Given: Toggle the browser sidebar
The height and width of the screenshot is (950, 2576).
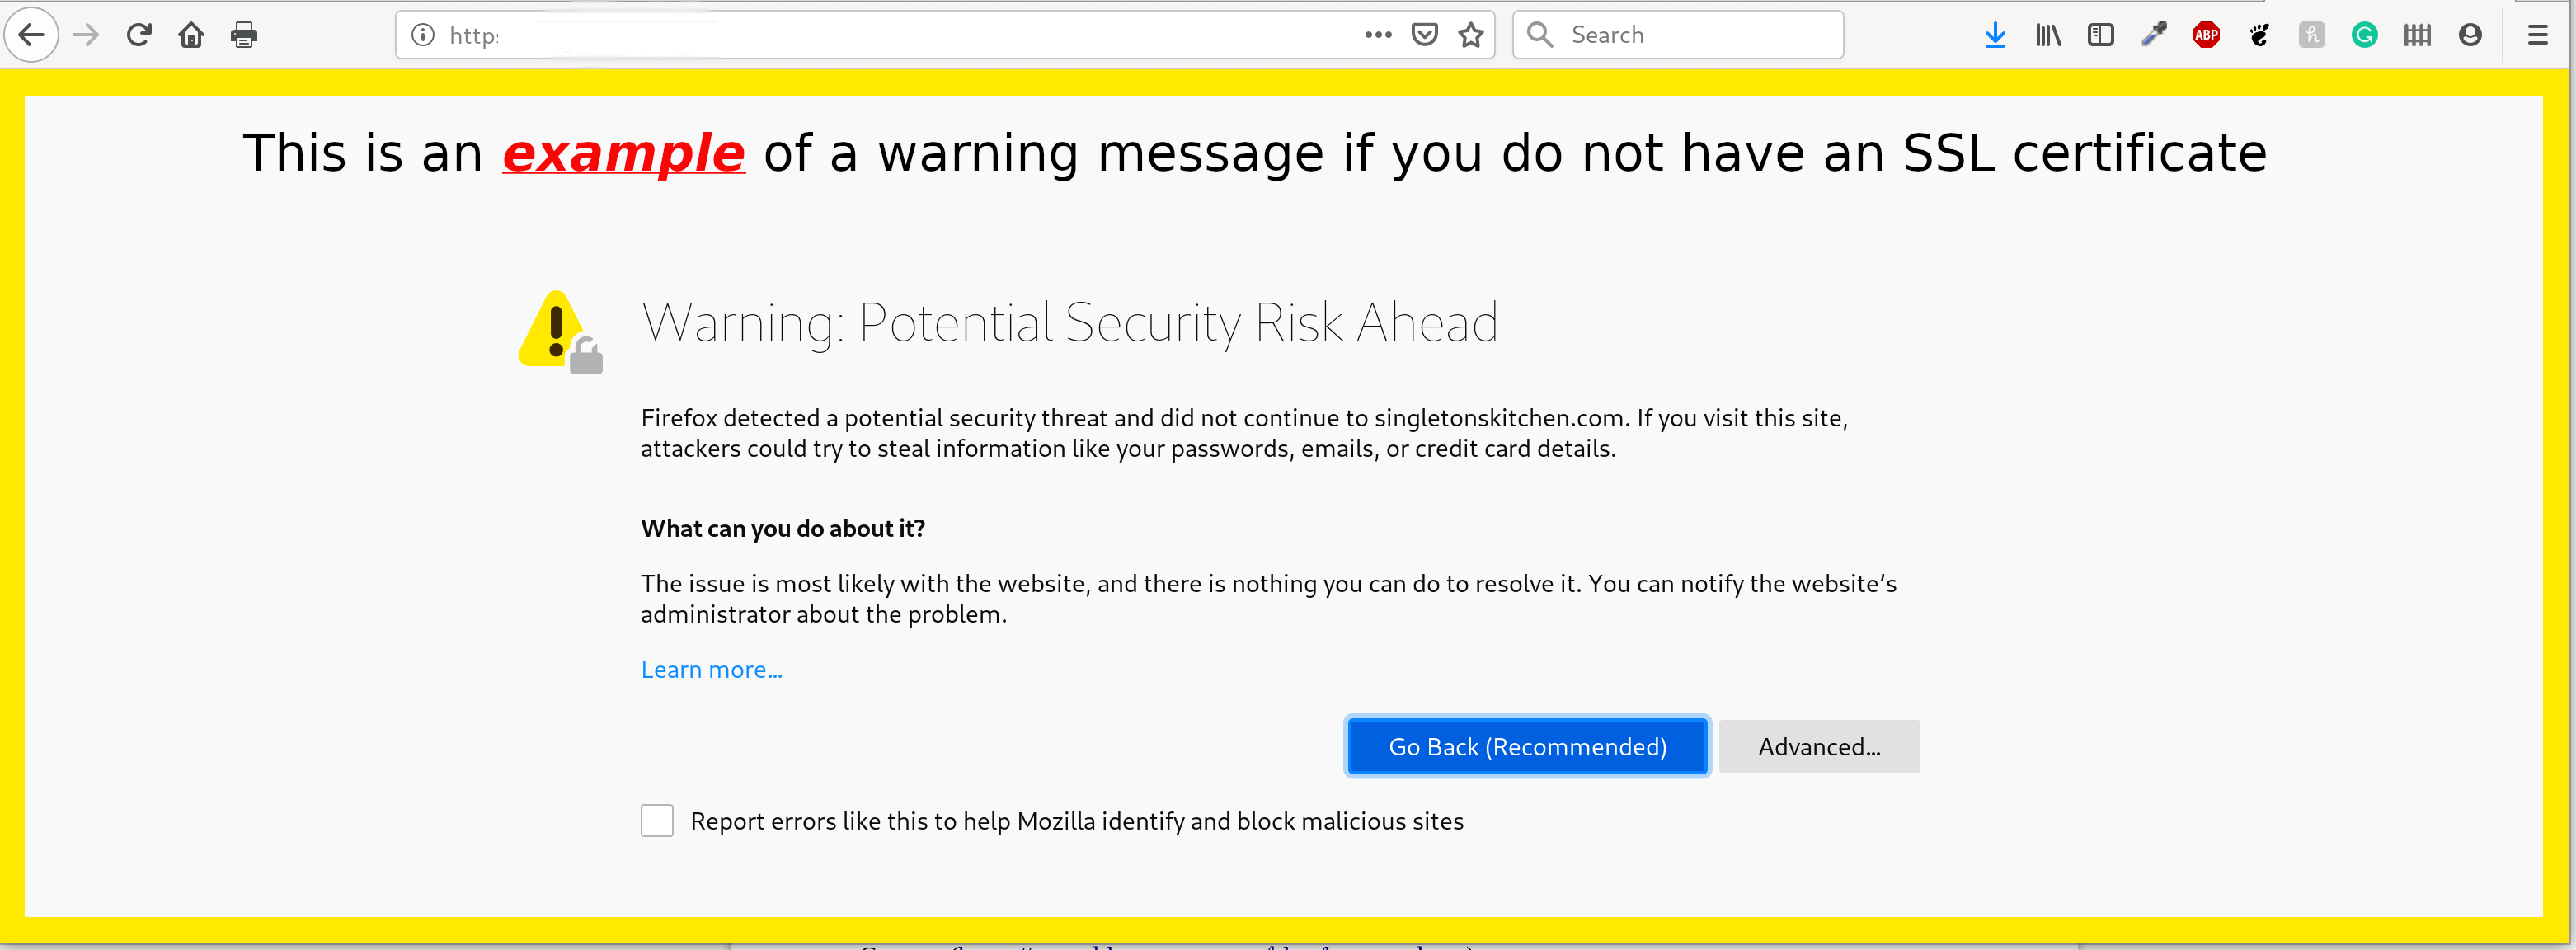Looking at the screenshot, I should [2100, 35].
